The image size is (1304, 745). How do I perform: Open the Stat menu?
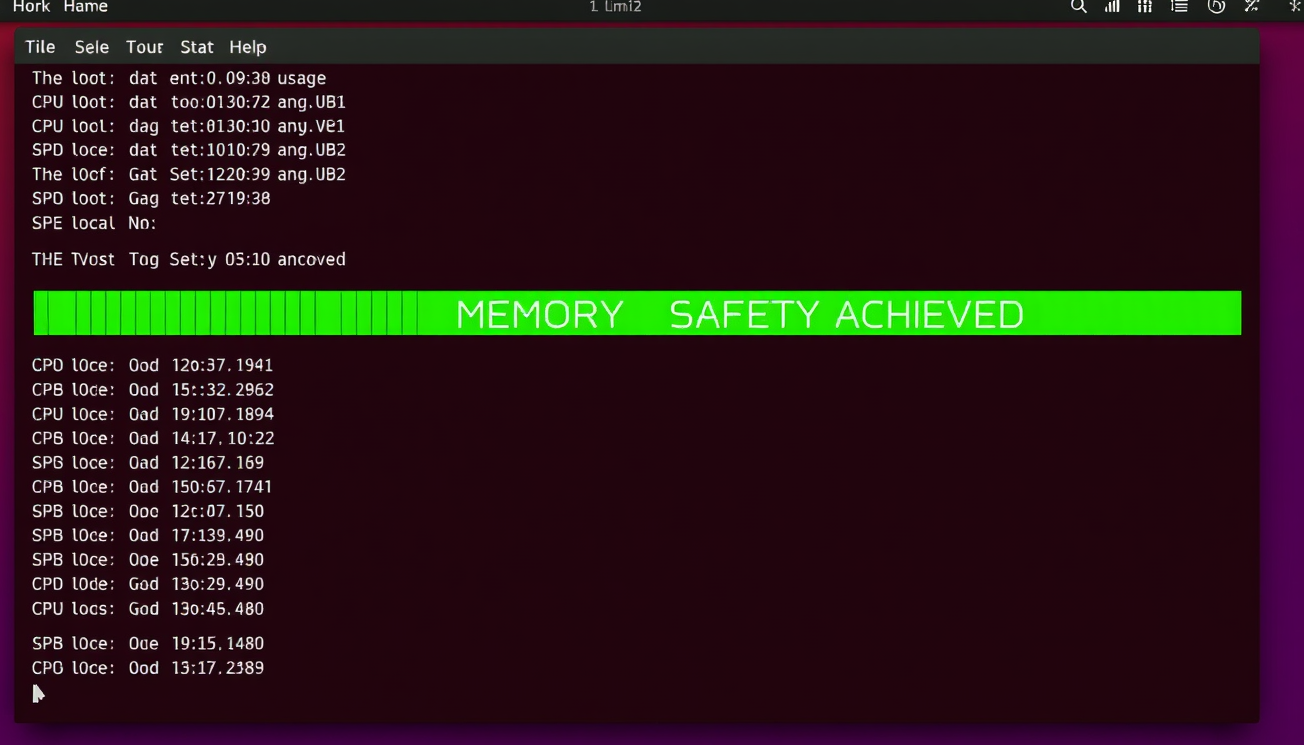197,47
